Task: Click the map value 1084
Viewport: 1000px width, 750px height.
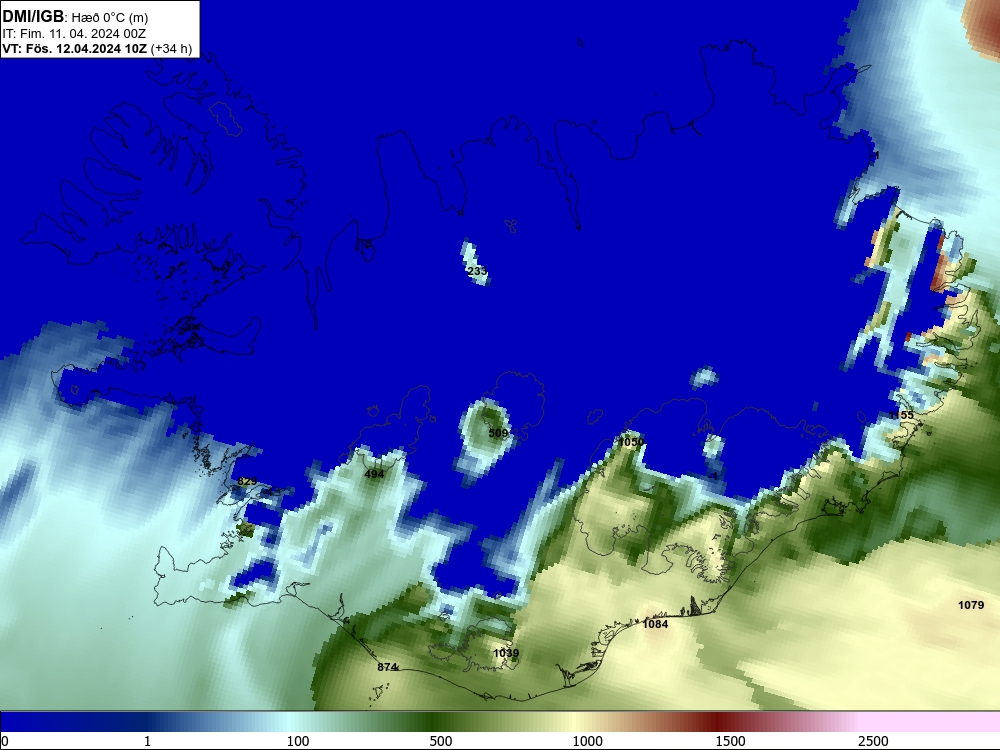Action: [x=655, y=624]
